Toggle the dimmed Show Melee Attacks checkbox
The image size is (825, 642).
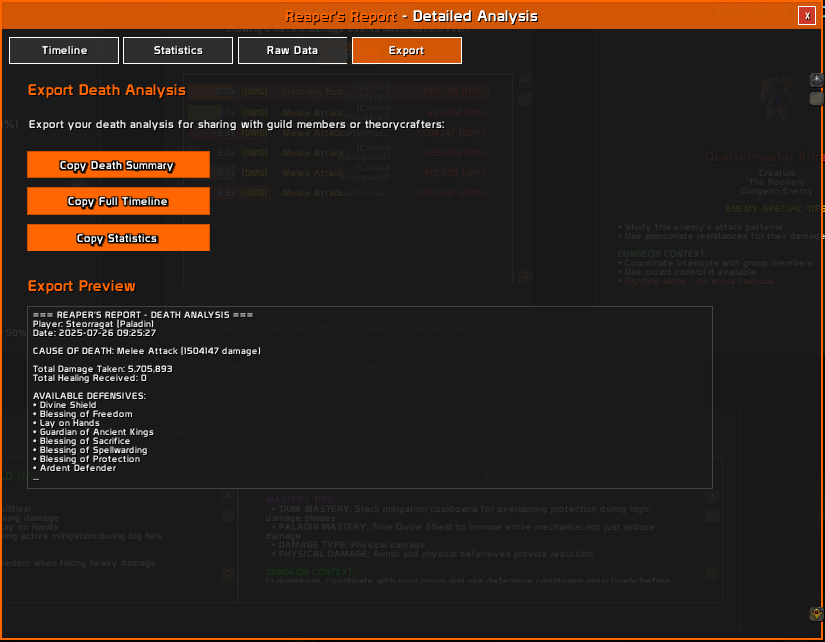[x=202, y=366]
